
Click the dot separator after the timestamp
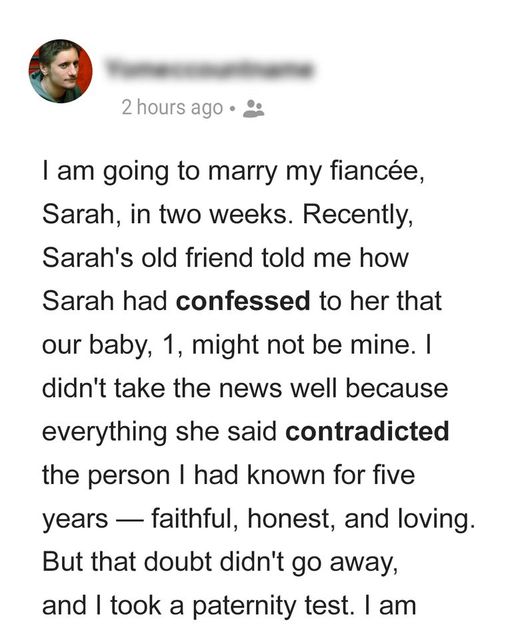click(233, 109)
